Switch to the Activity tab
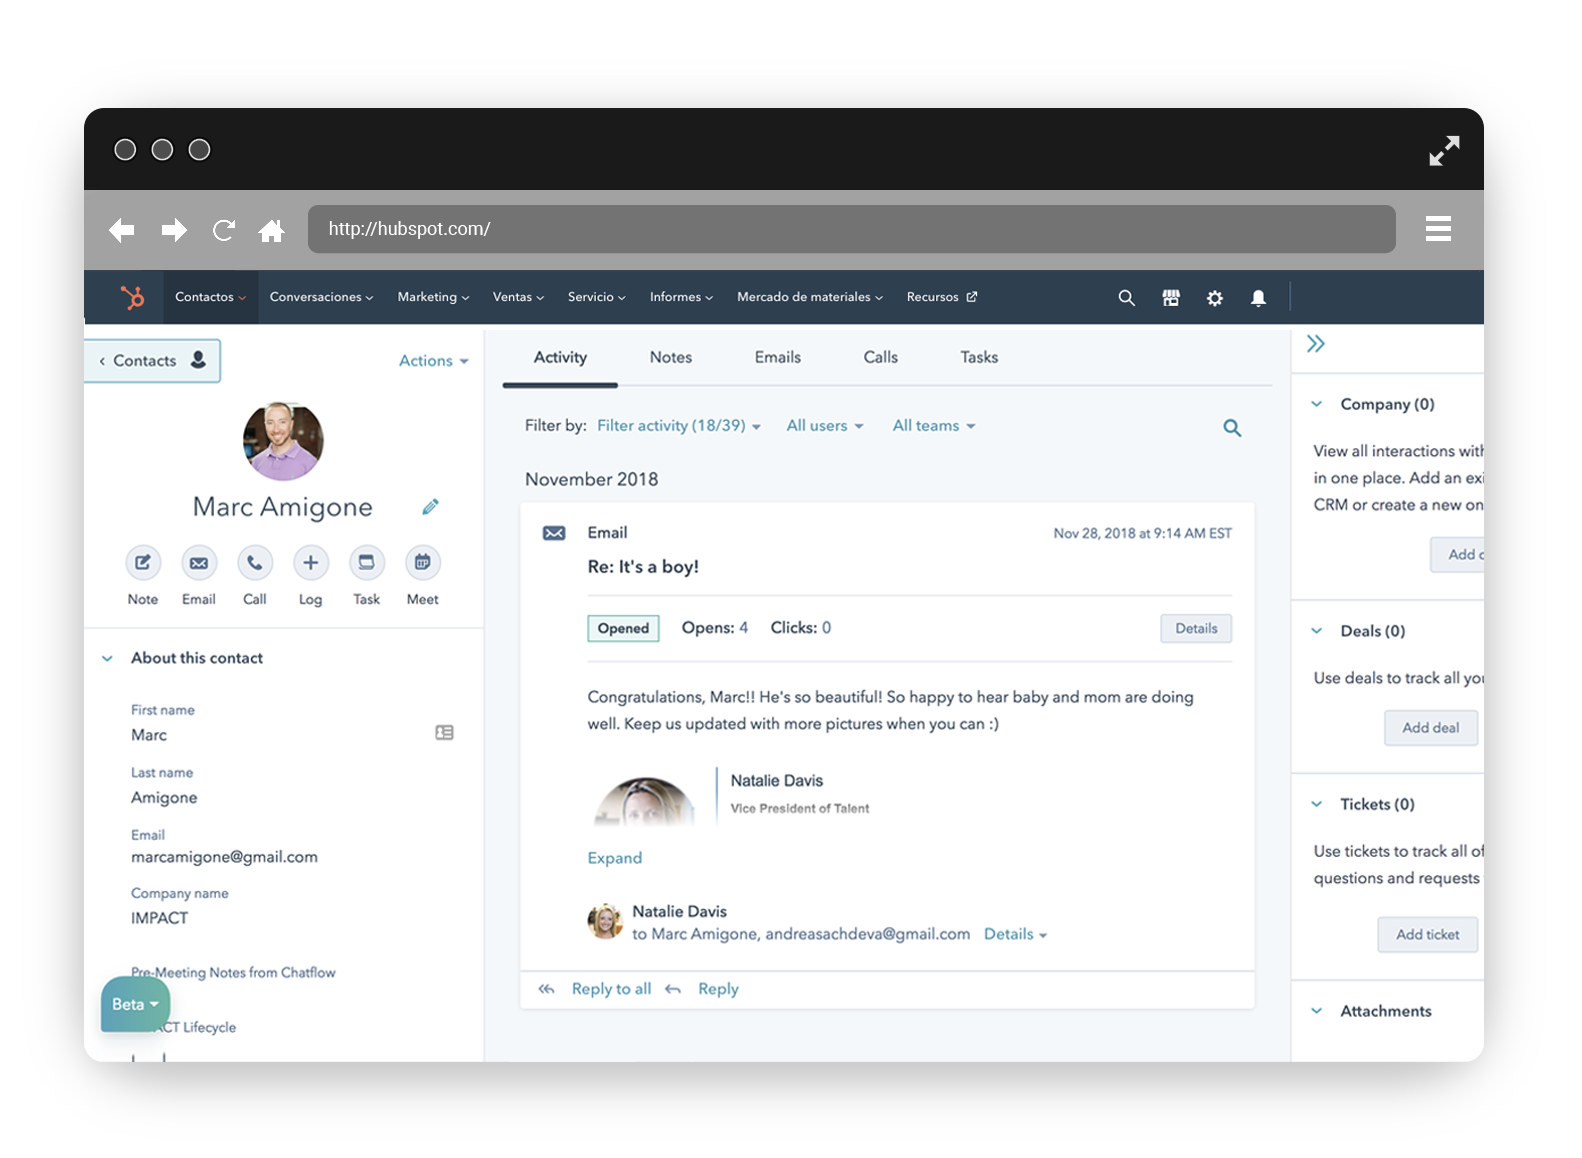 pos(560,358)
